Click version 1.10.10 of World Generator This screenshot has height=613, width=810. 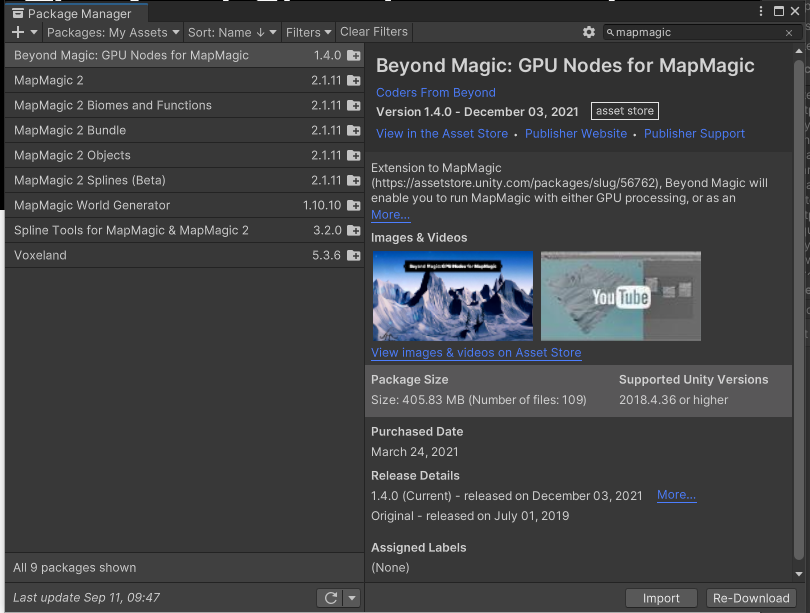point(322,206)
